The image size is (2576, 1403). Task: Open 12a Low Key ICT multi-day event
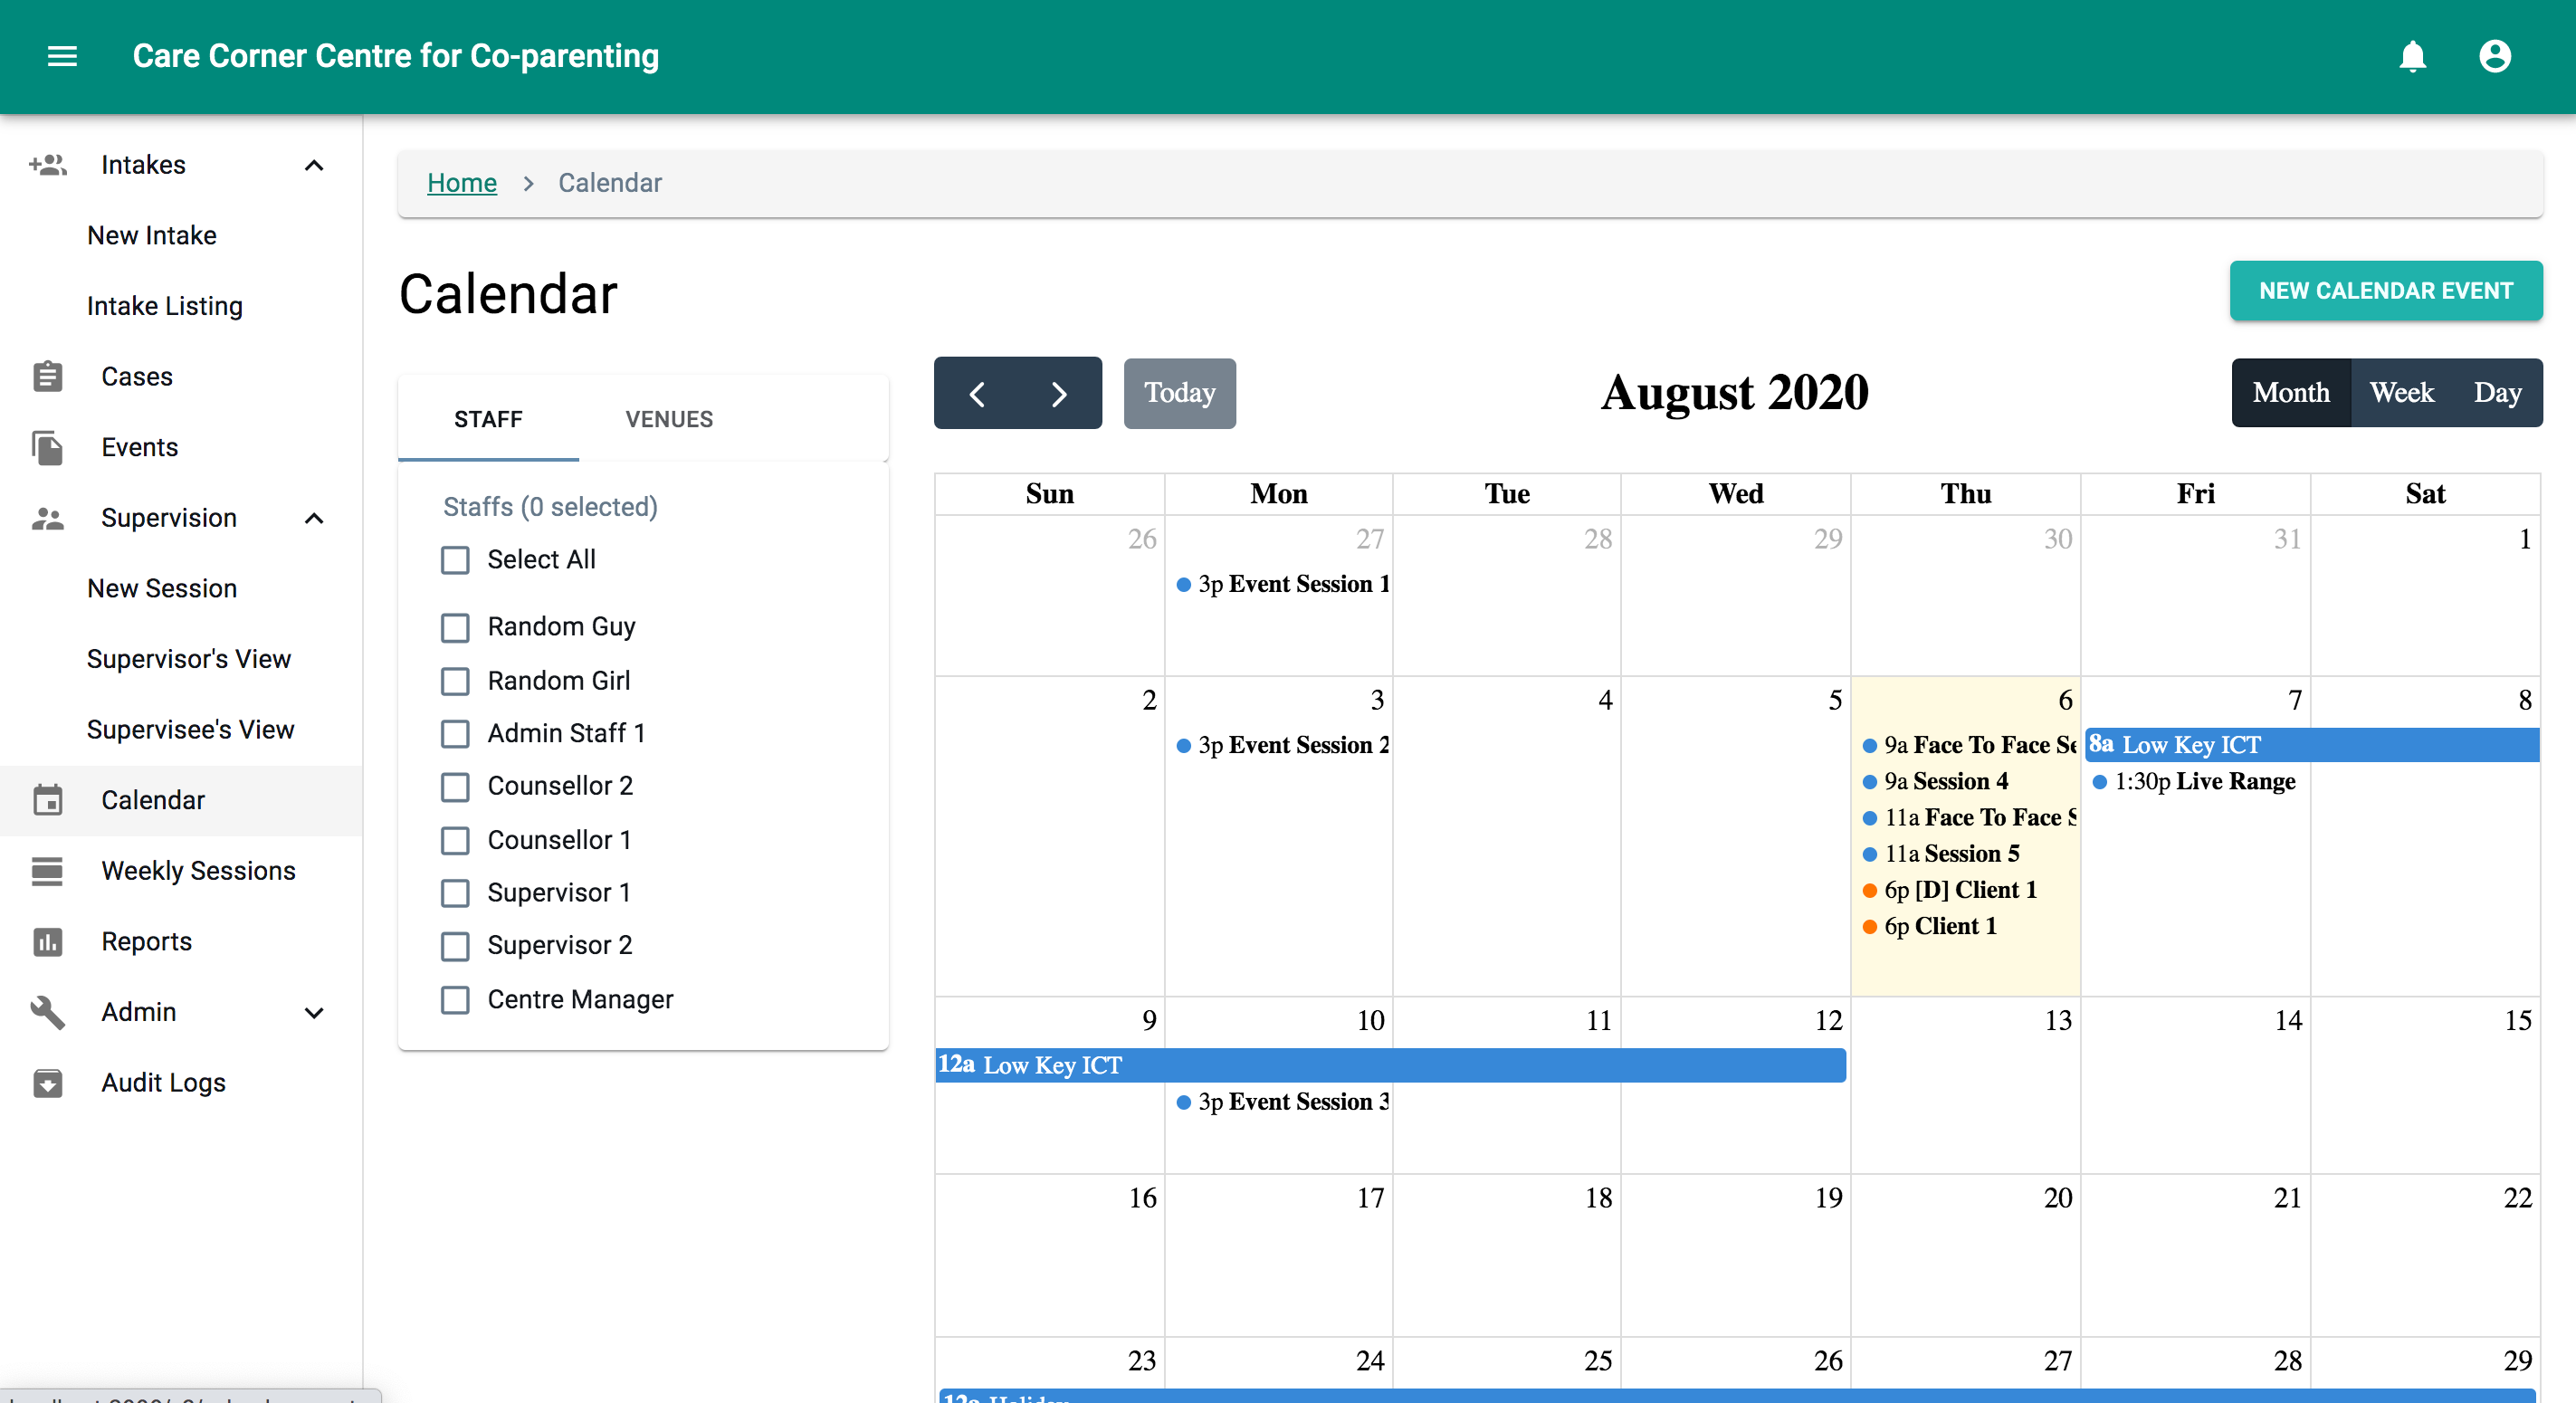tap(1391, 1065)
